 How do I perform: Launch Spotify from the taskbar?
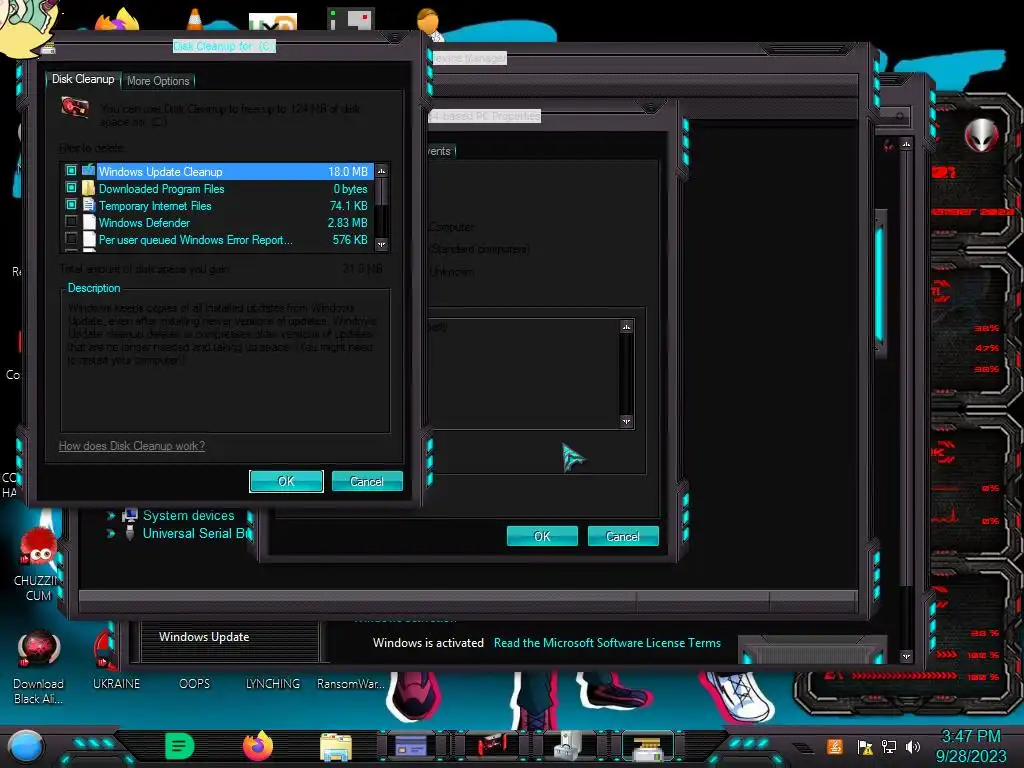click(x=179, y=746)
